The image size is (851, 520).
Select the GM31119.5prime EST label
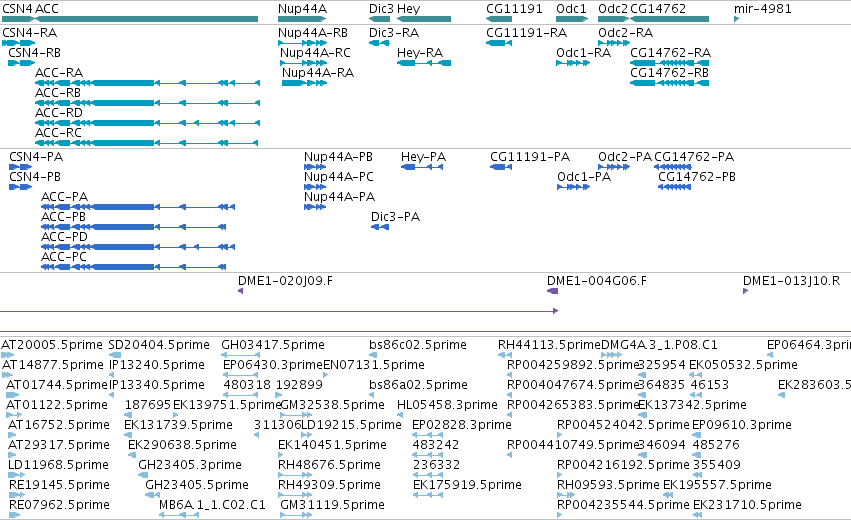point(333,505)
